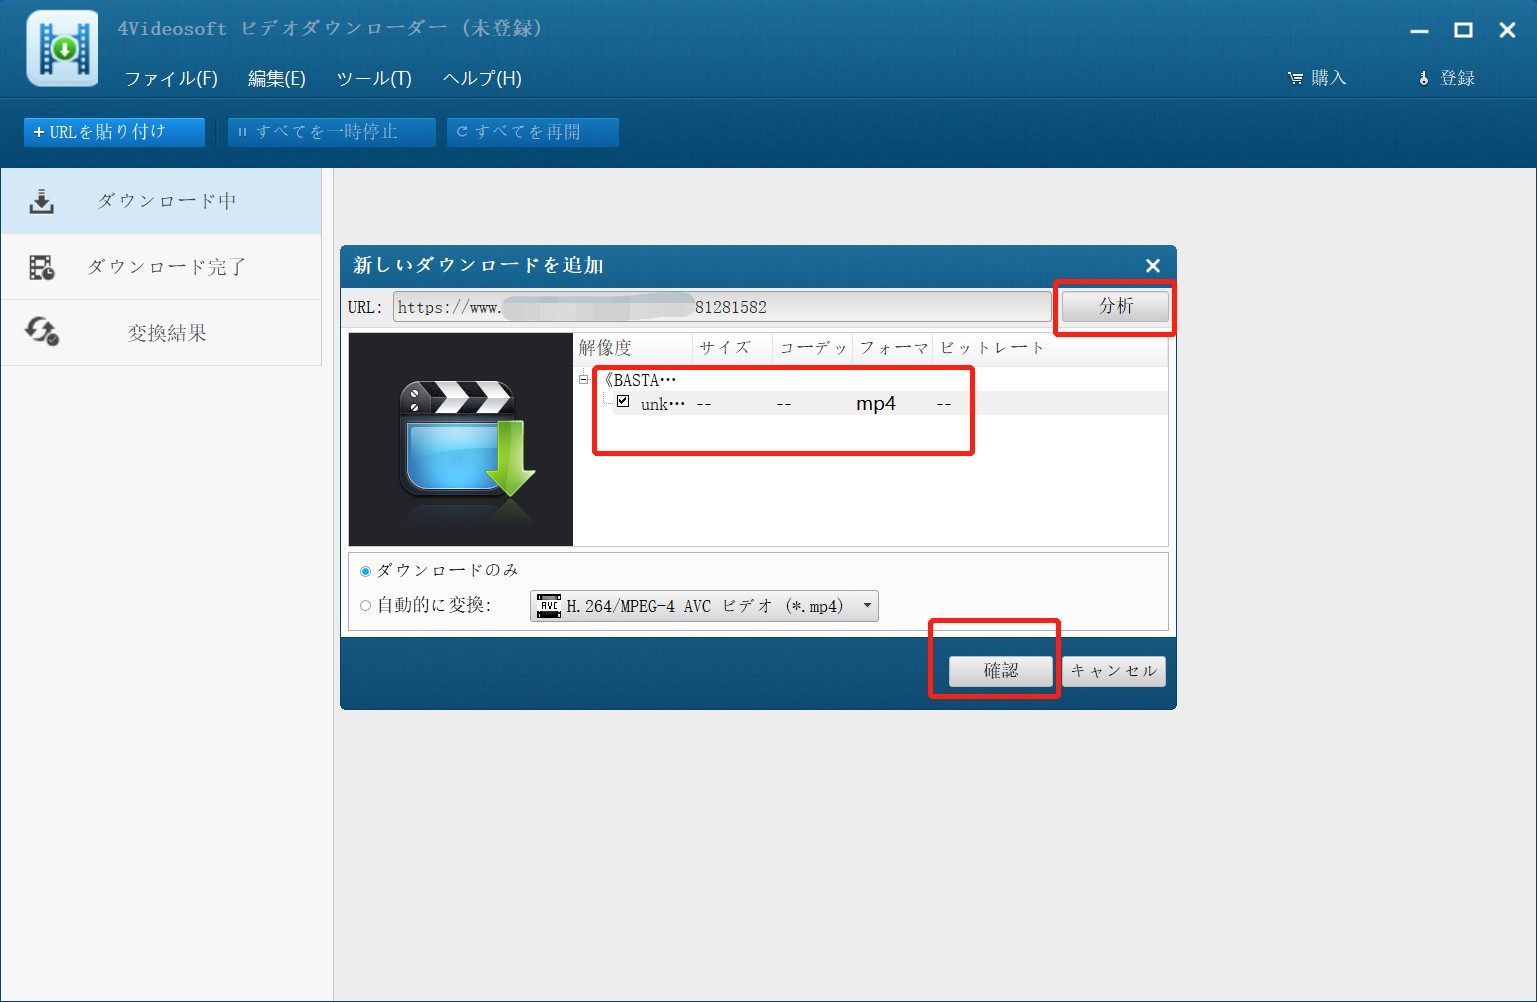Select the ダウンロードのみ radio button
The height and width of the screenshot is (1002, 1537).
366,571
